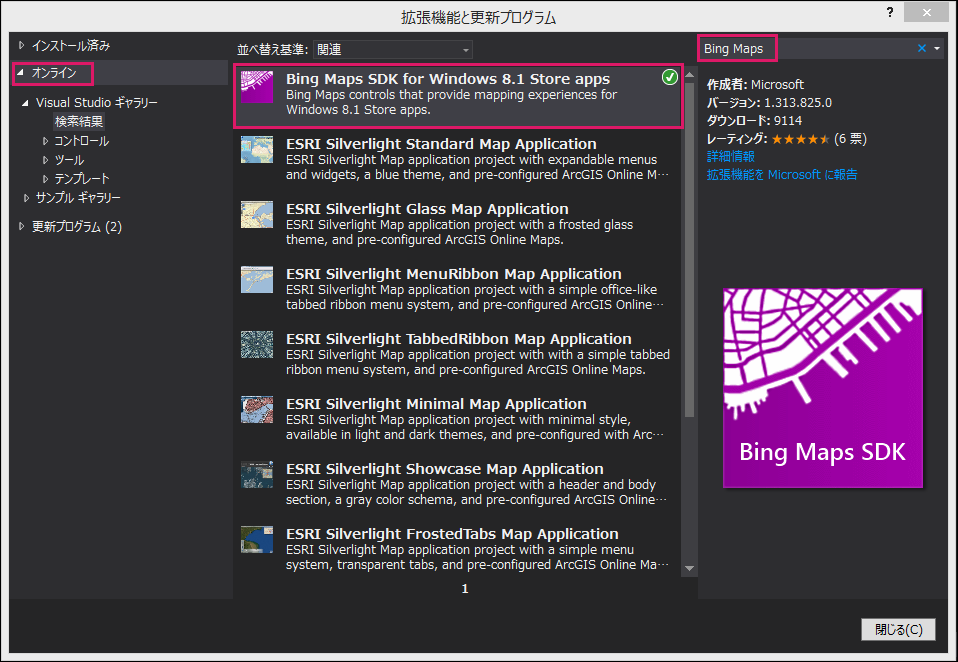Select the サンプル ギャラリー label

78,198
